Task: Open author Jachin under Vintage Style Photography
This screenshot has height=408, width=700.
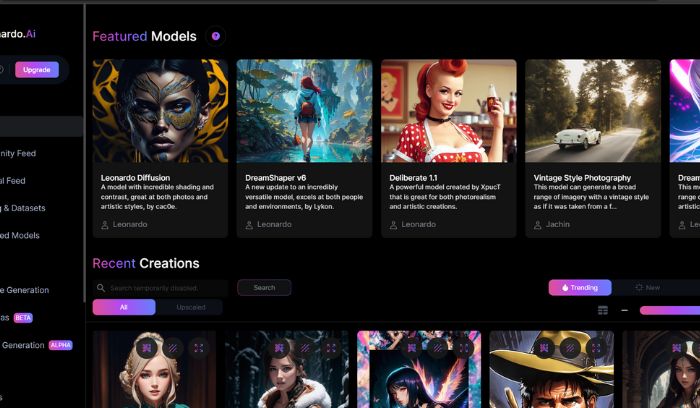Action: (552, 225)
